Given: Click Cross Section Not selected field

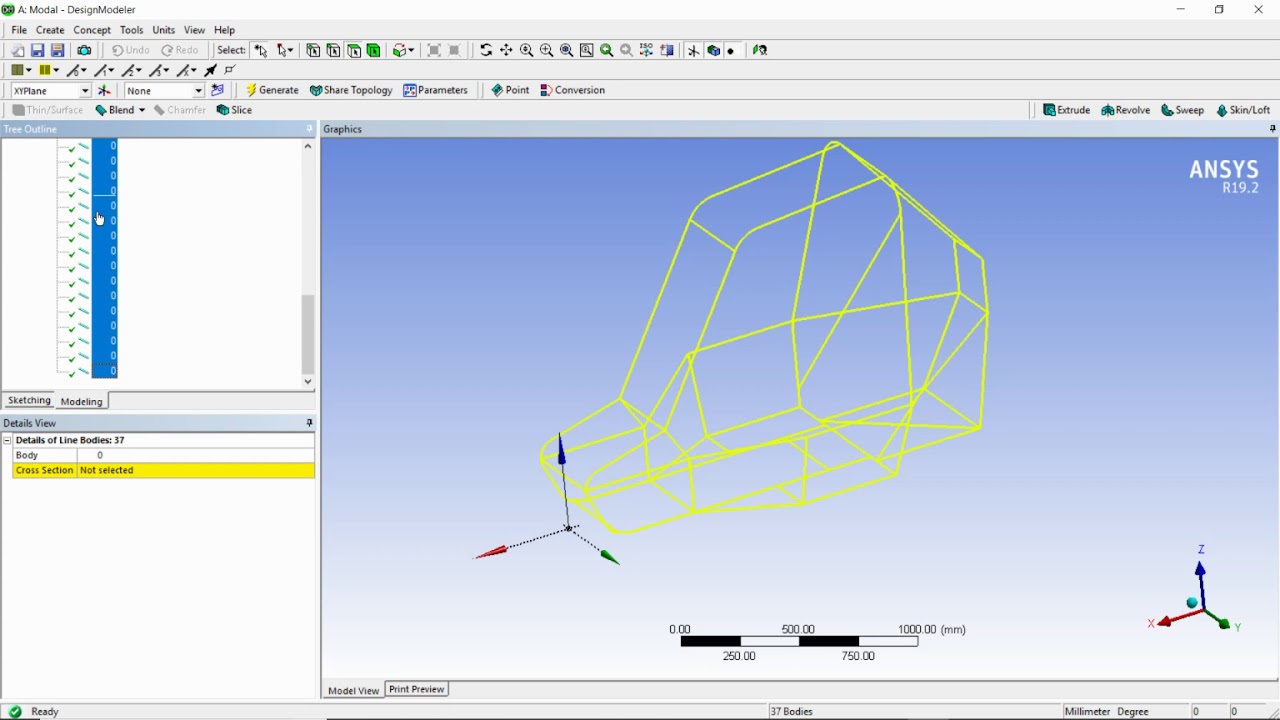Looking at the screenshot, I should 196,470.
